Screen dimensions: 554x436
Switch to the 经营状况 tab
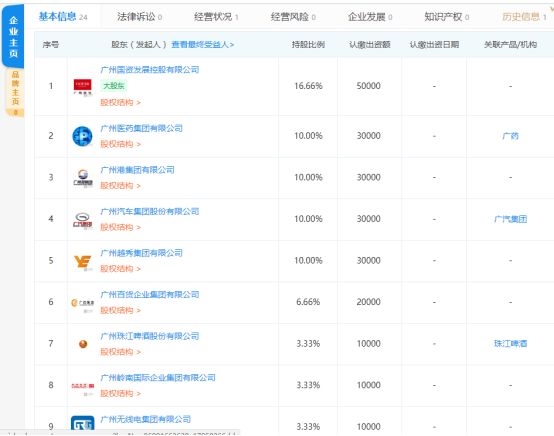216,17
